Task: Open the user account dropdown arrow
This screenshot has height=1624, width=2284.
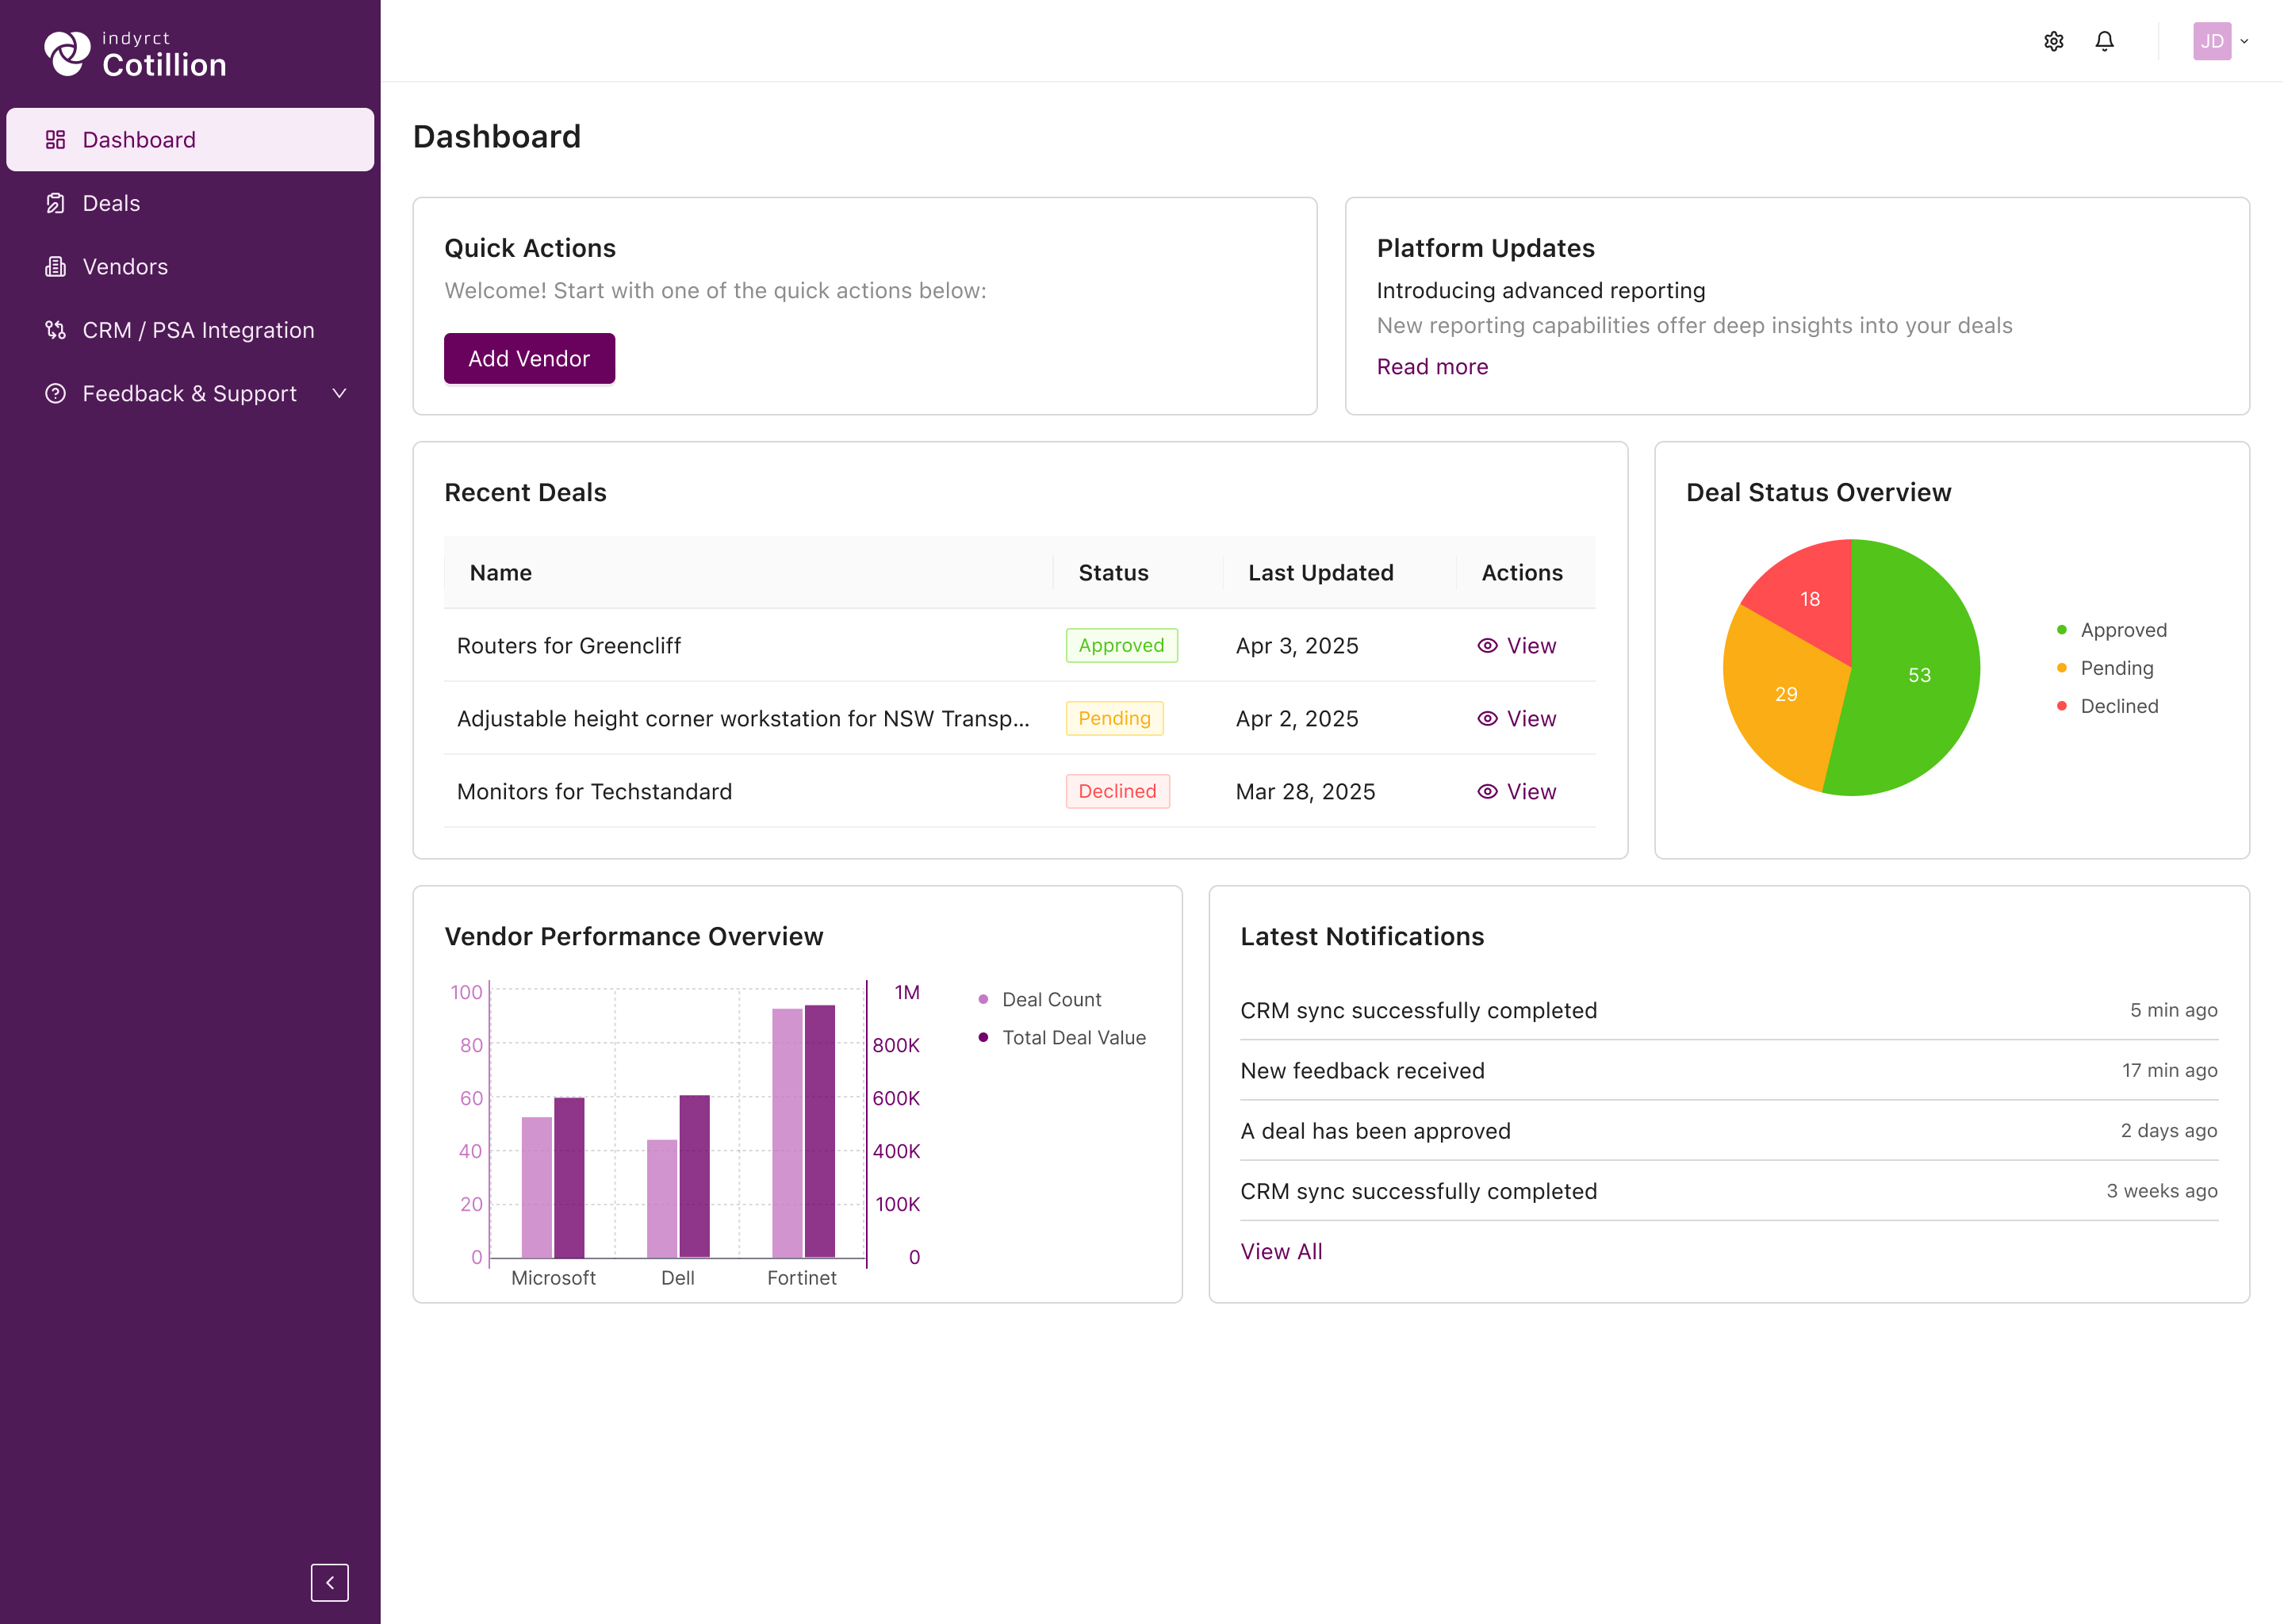Action: pyautogui.click(x=2244, y=41)
